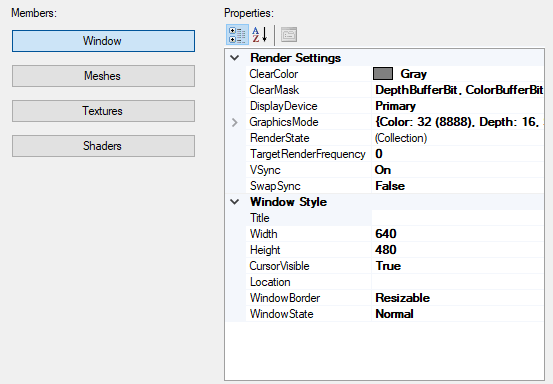Edit the Height value 480
This screenshot has height=384, width=553.
point(386,250)
